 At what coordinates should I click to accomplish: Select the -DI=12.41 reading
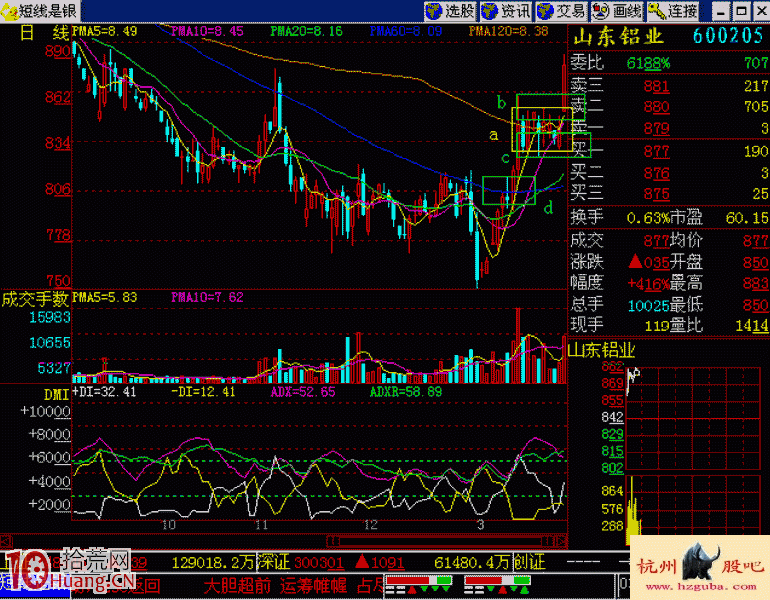pos(203,392)
